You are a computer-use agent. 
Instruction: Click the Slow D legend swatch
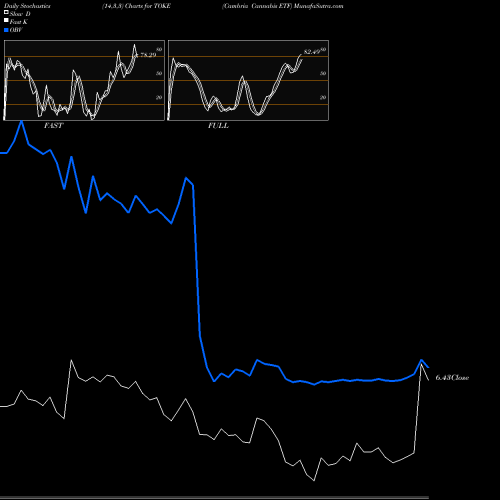coord(6,12)
